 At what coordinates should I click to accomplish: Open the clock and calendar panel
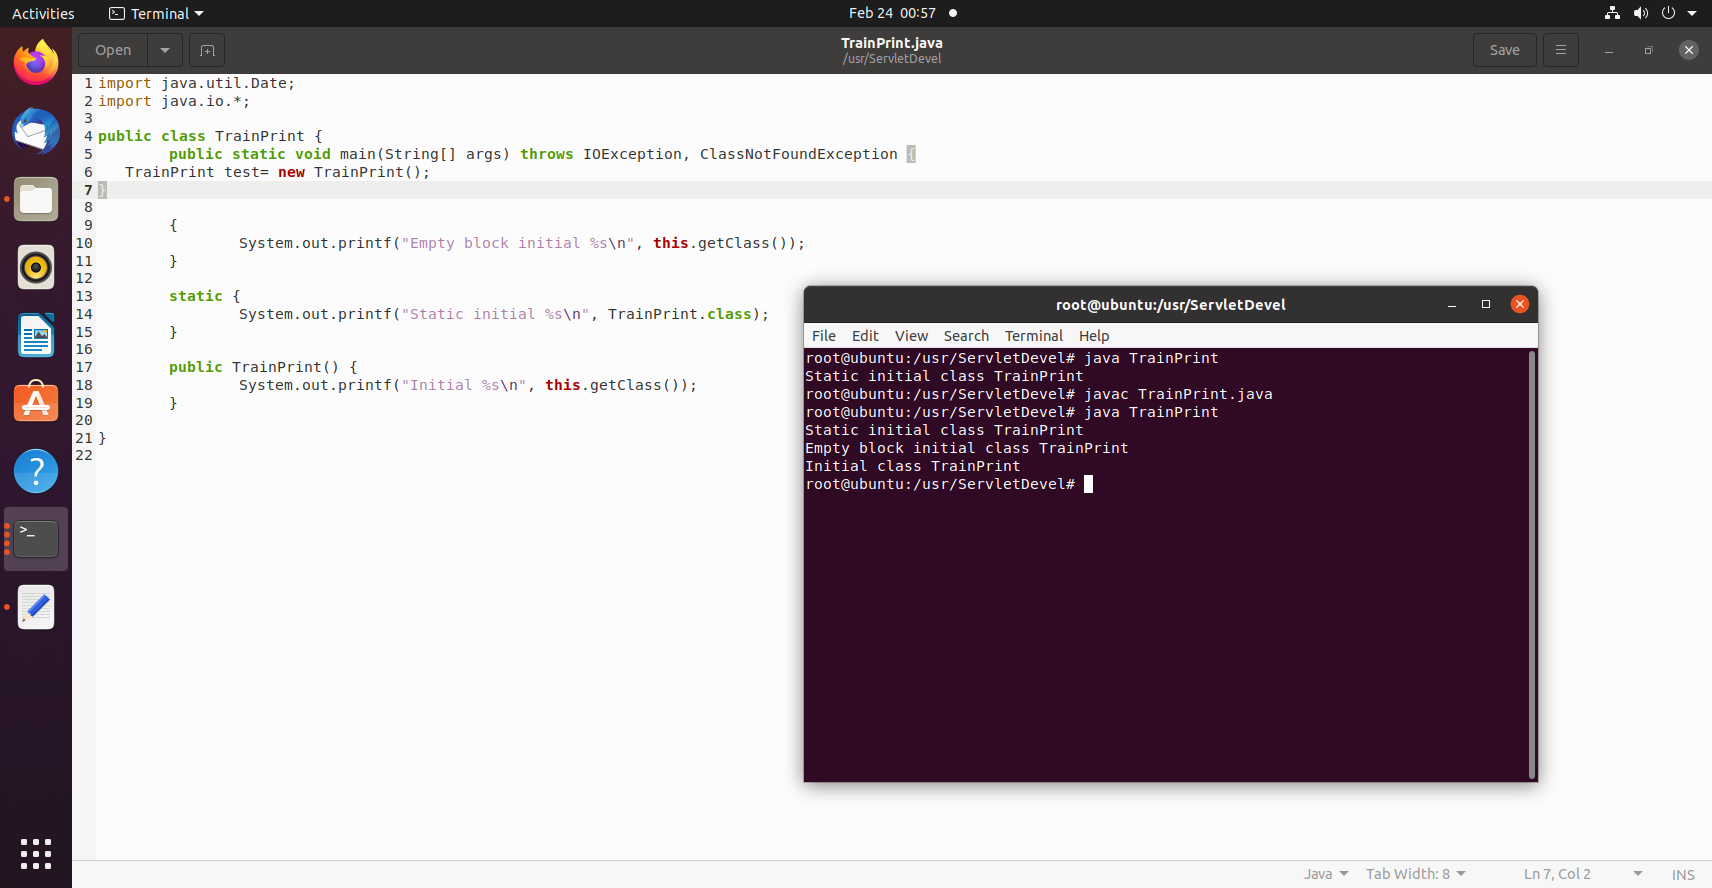(892, 13)
